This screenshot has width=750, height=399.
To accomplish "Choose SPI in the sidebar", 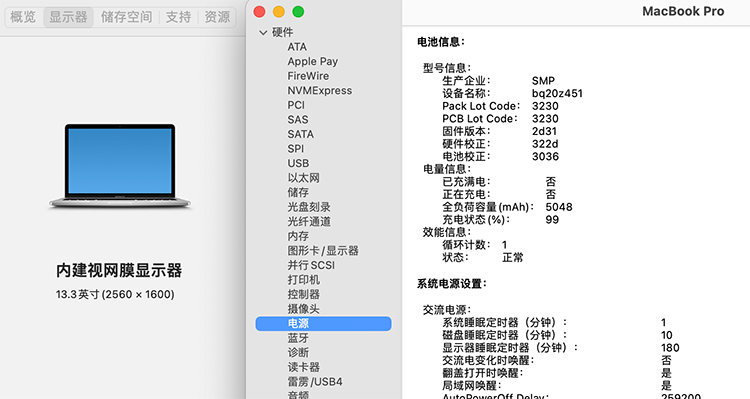I will [x=295, y=149].
